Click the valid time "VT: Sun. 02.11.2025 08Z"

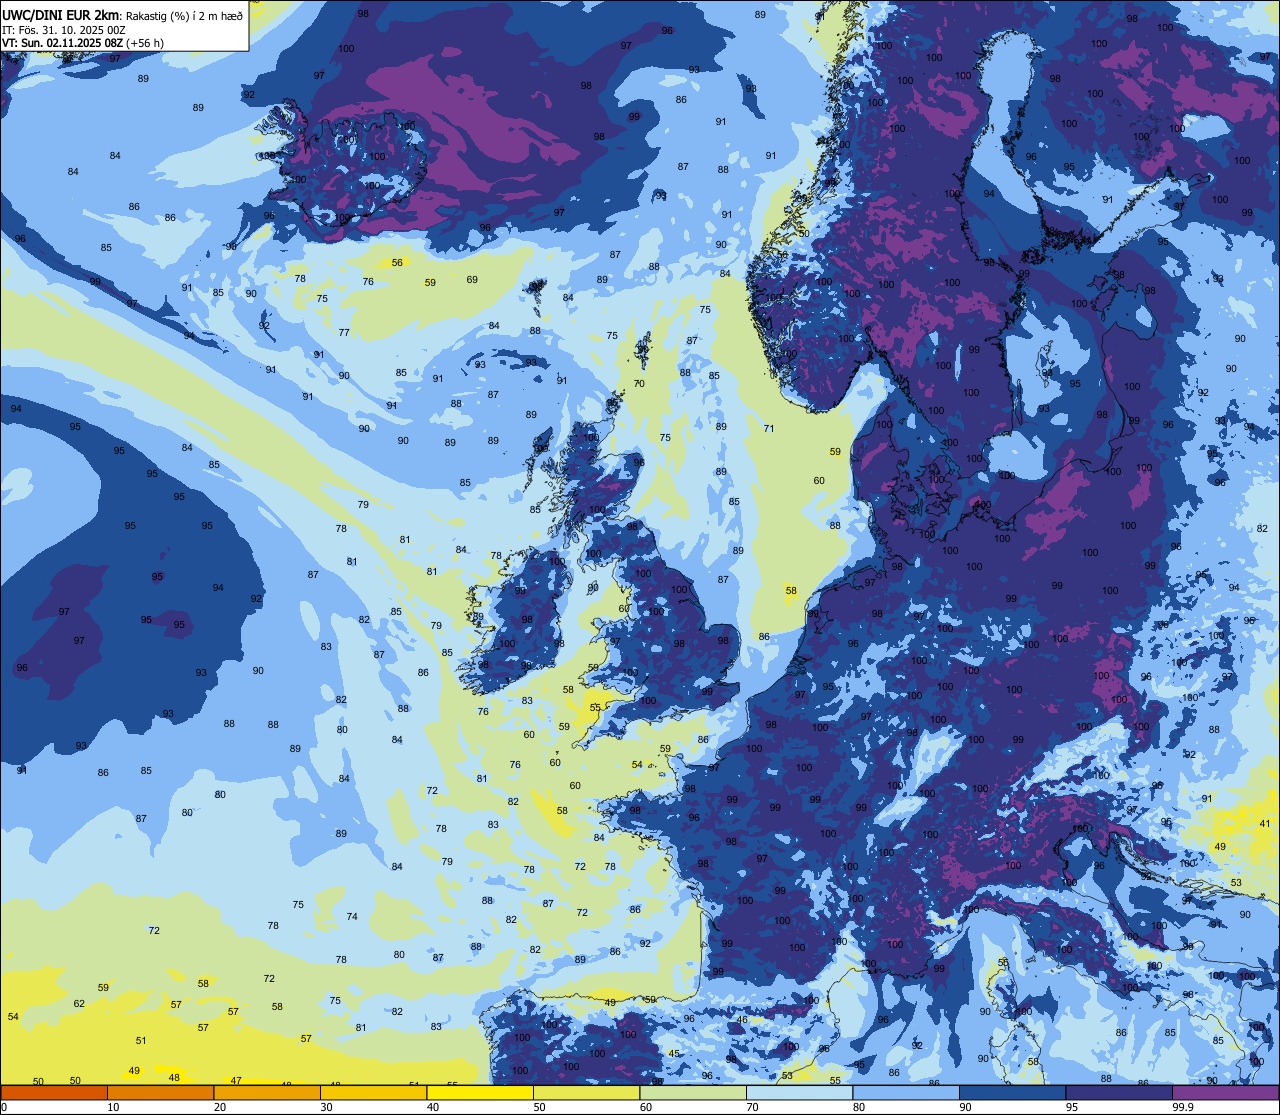62,43
